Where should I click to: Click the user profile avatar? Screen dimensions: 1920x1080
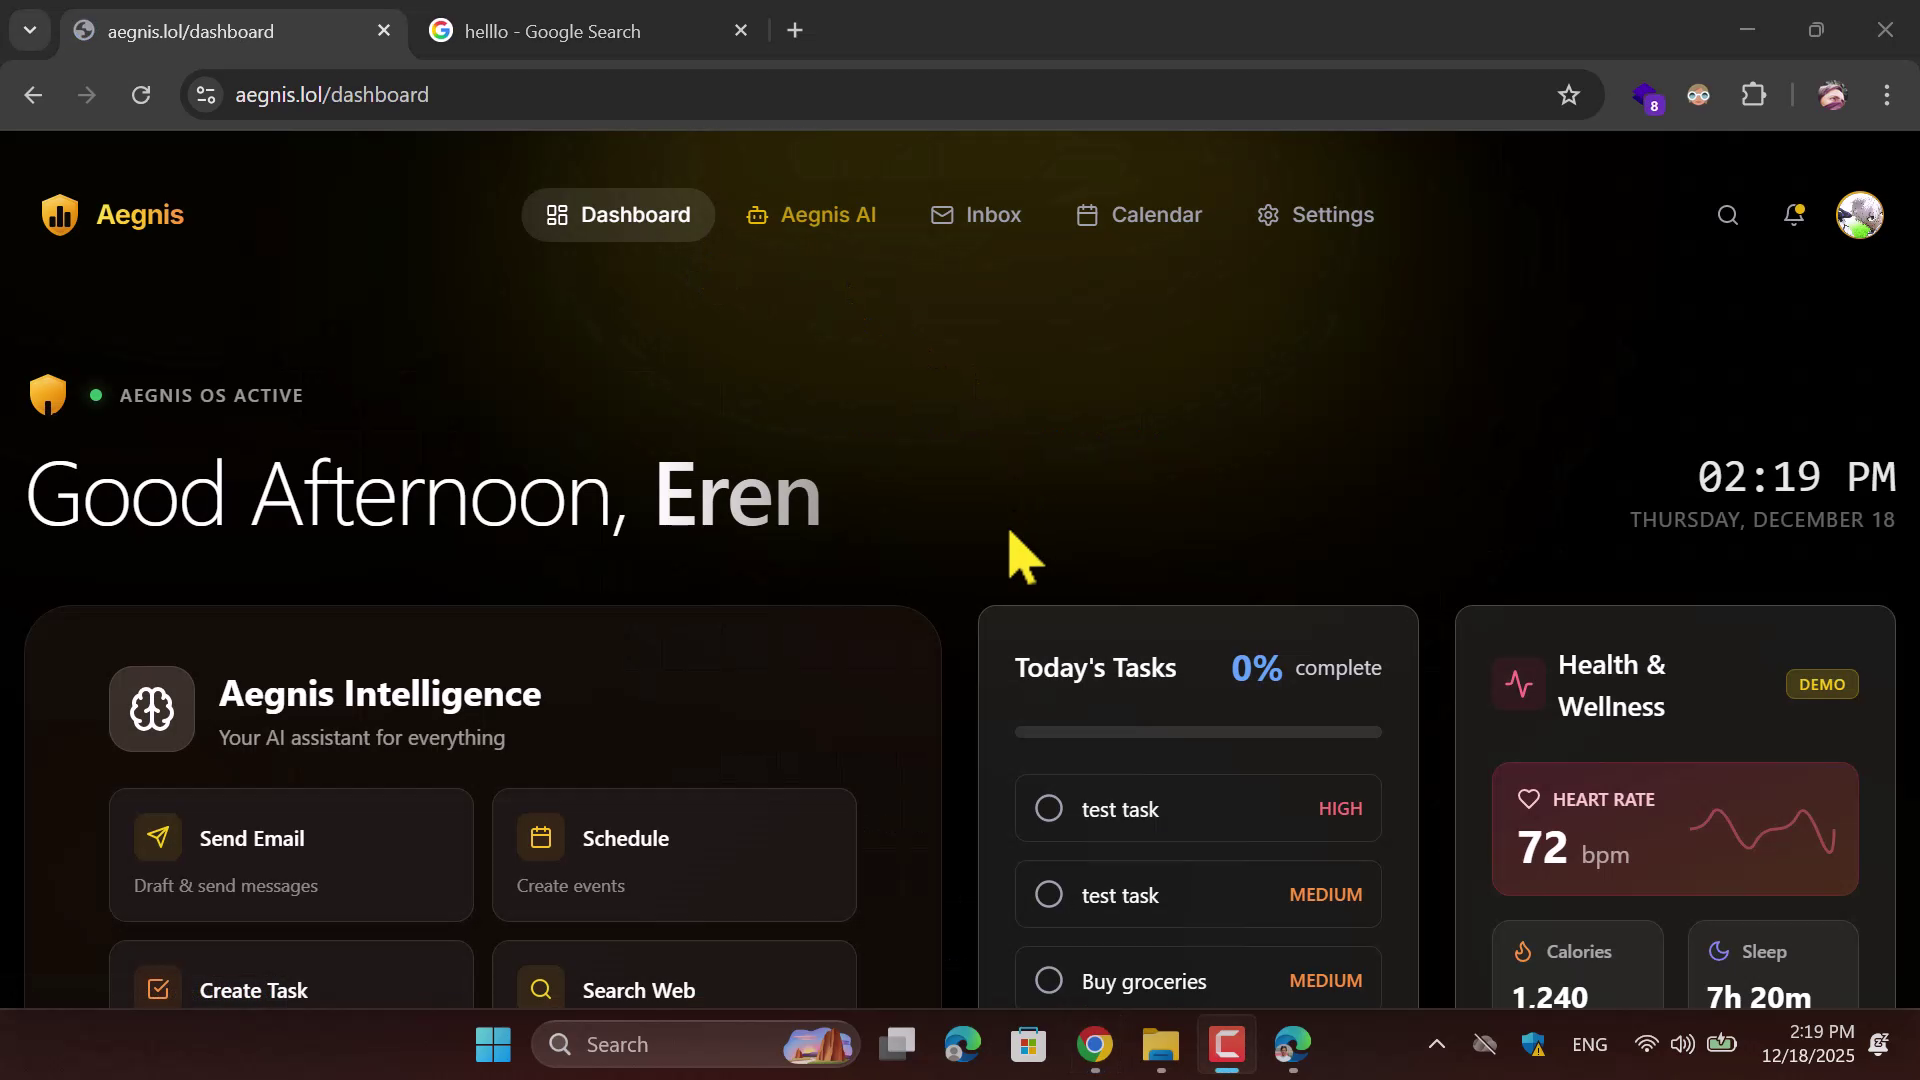(1859, 215)
